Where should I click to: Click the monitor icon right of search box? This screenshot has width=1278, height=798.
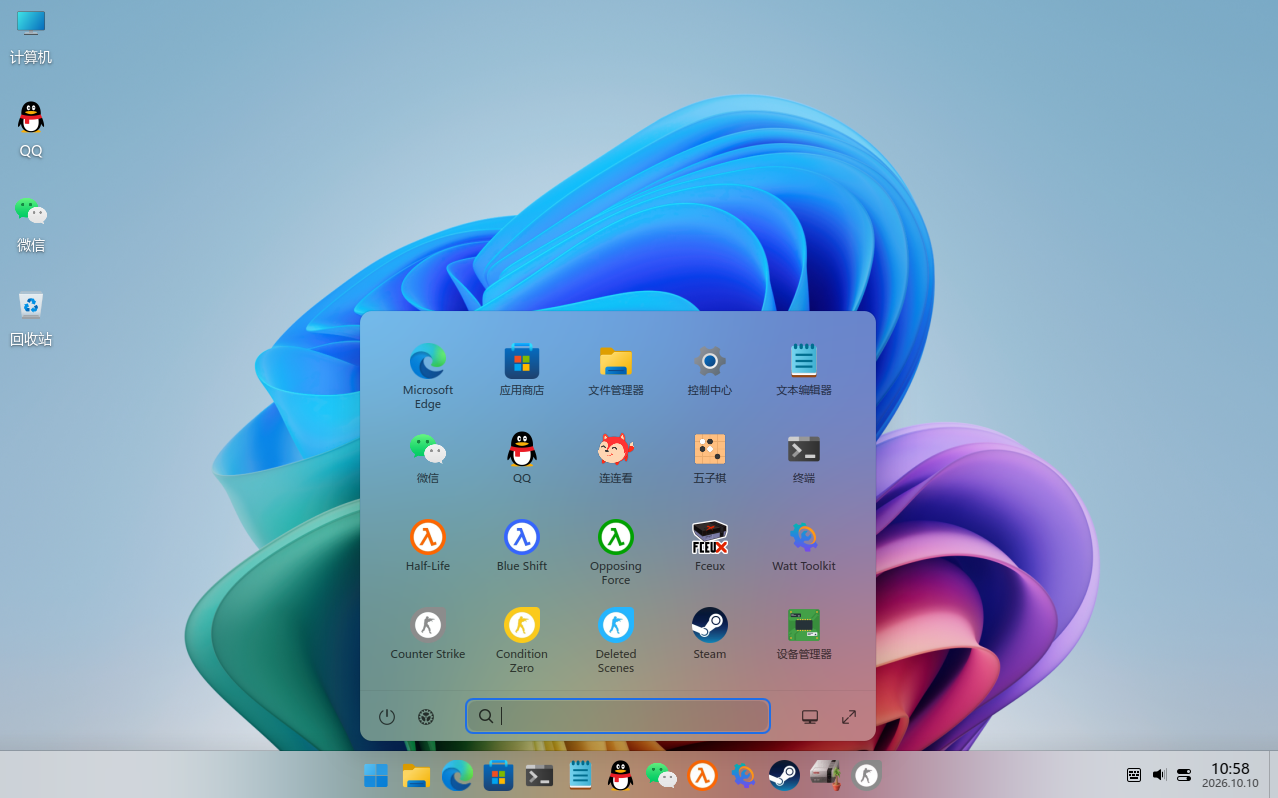coord(810,716)
